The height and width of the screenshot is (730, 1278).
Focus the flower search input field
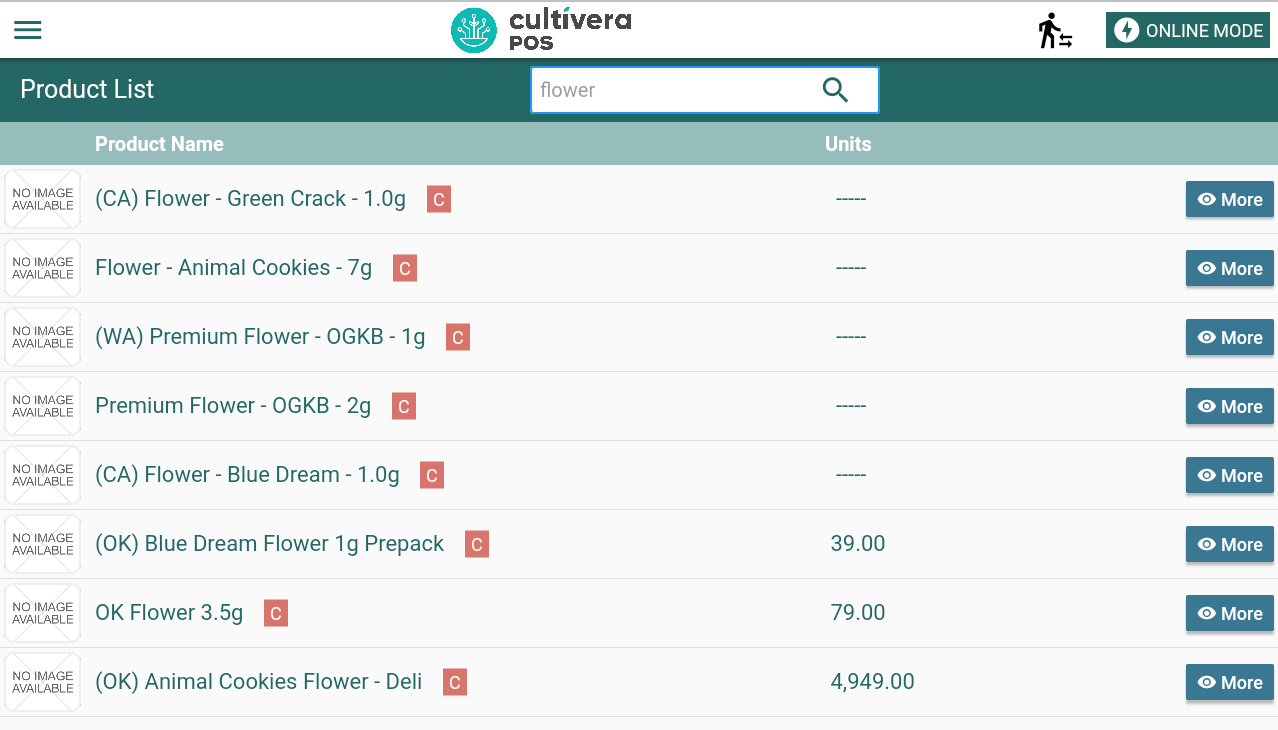pos(704,90)
